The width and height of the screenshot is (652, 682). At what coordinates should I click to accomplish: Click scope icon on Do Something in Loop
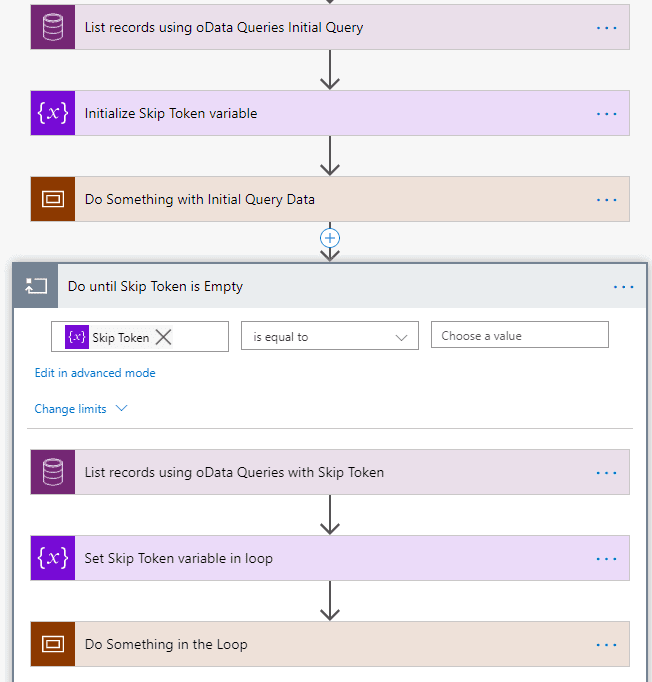point(53,644)
